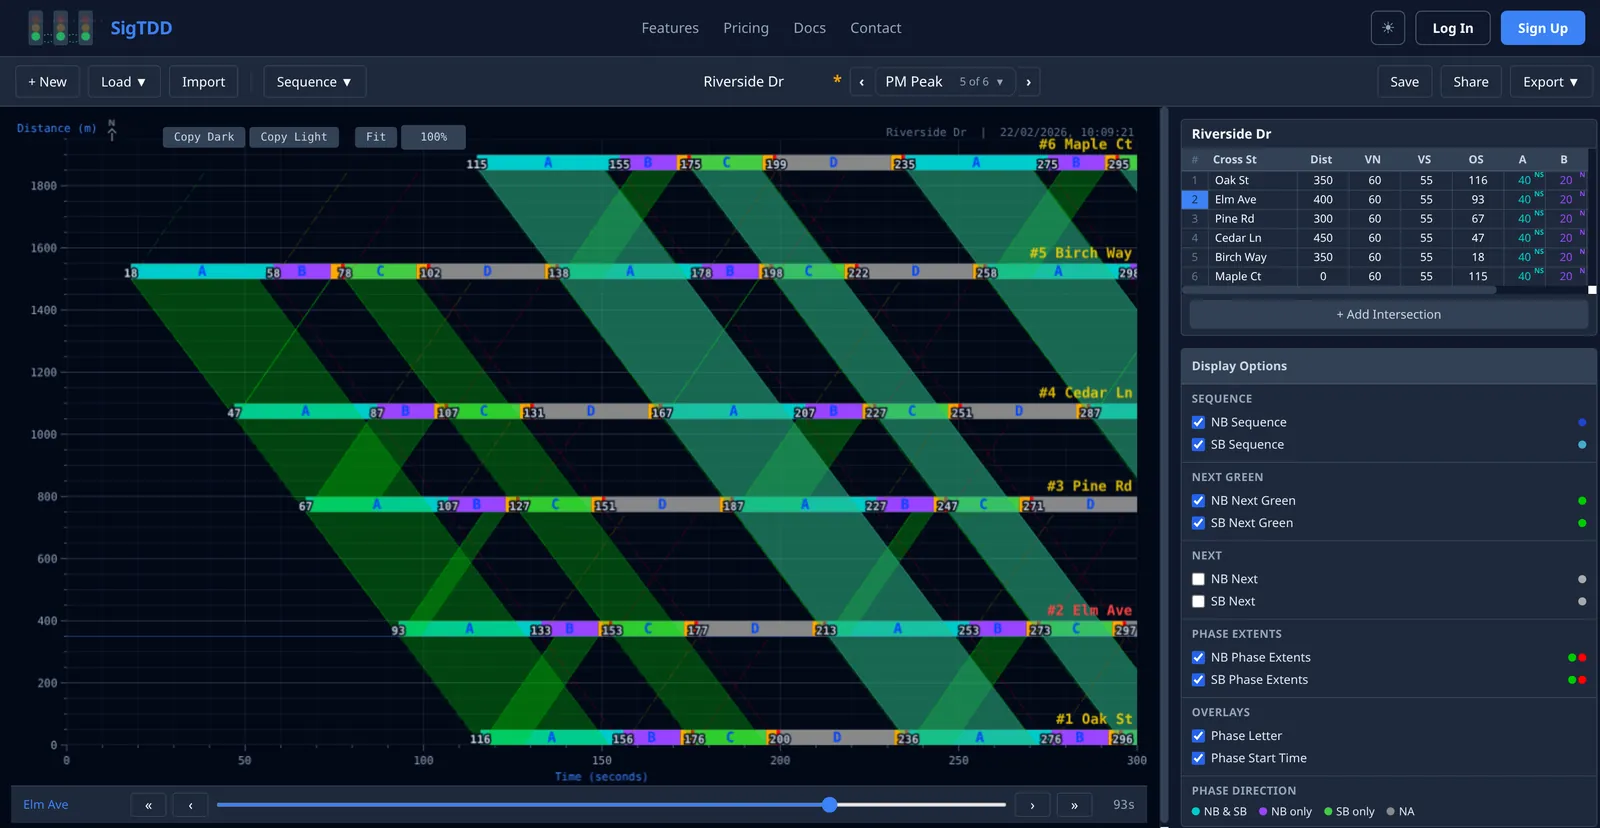Screen dimensions: 1600x828
Task: Jump to end with the double-right arrow
Action: coord(1074,805)
